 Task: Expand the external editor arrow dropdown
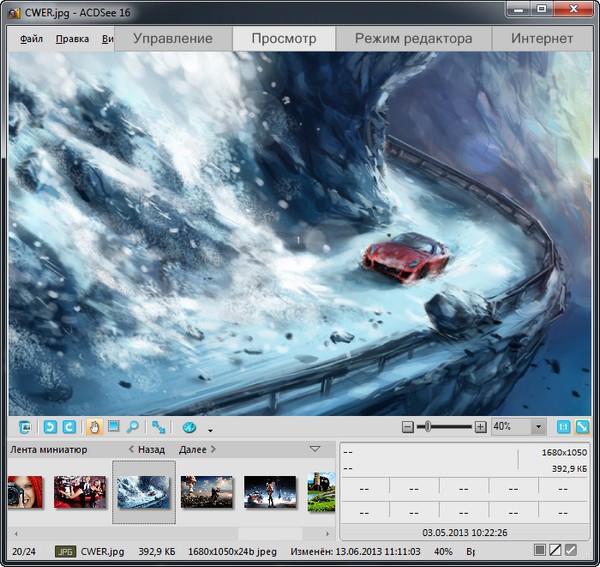click(210, 429)
